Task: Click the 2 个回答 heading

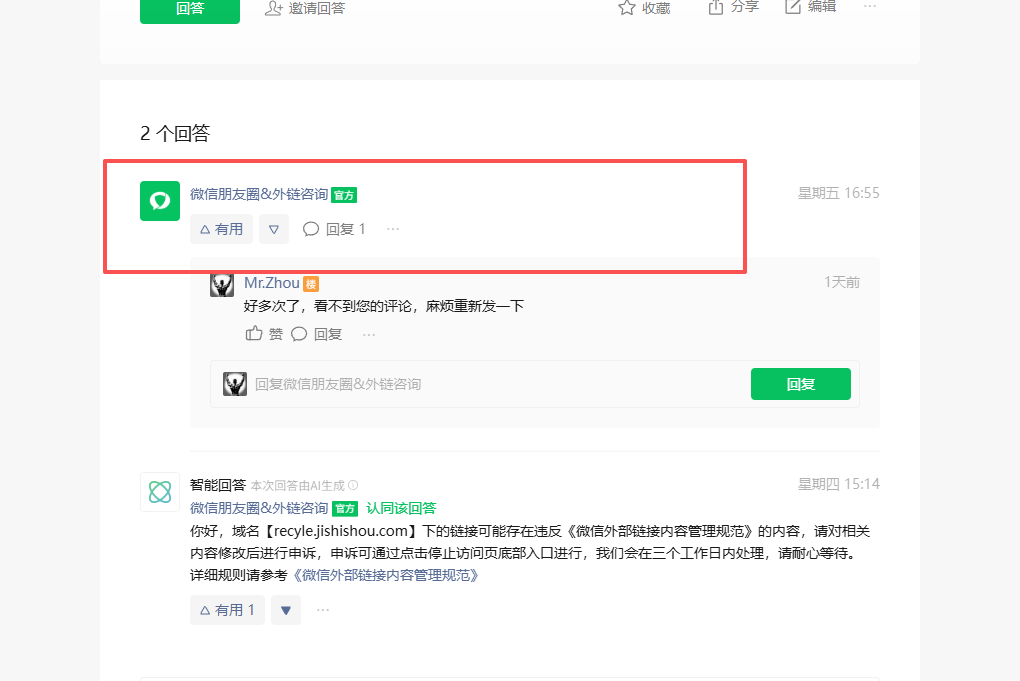Action: click(175, 133)
